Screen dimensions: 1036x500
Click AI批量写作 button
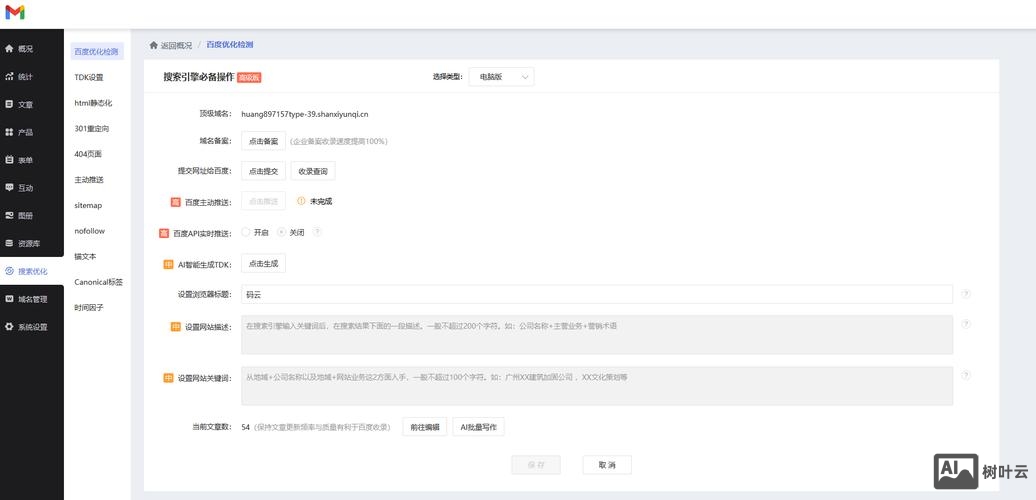(x=479, y=427)
